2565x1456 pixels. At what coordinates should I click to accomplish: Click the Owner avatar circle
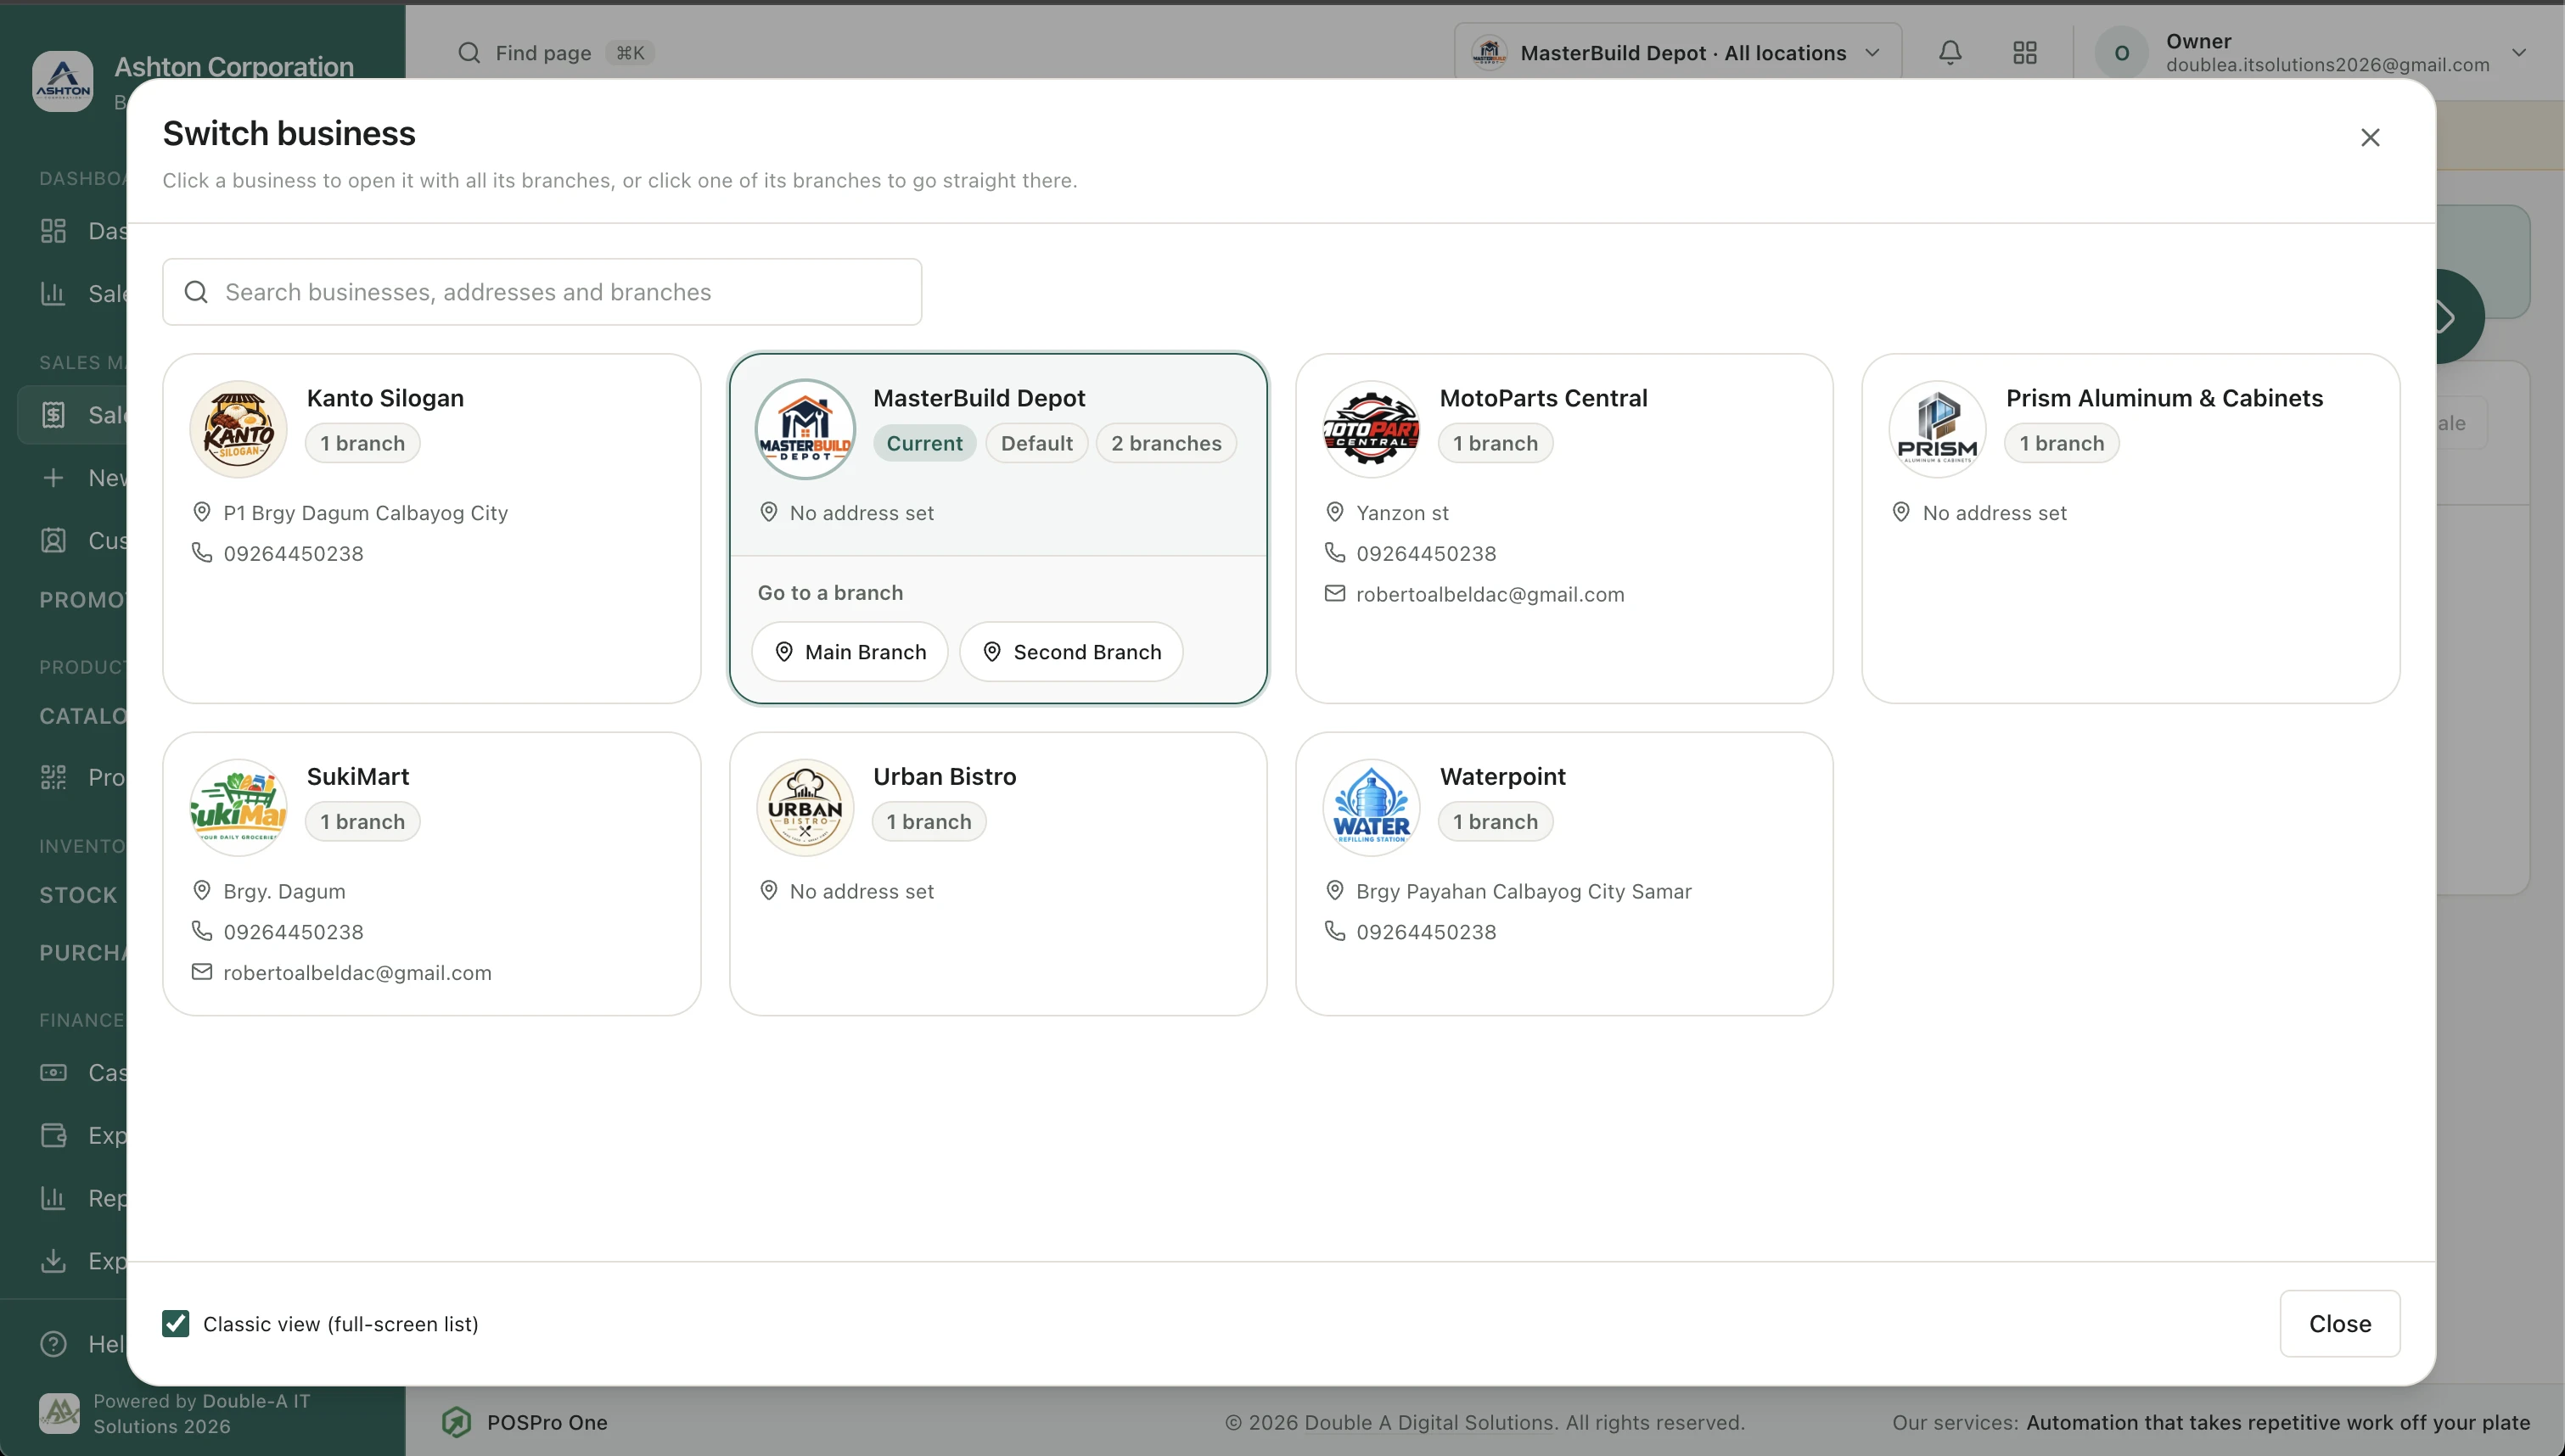2121,52
